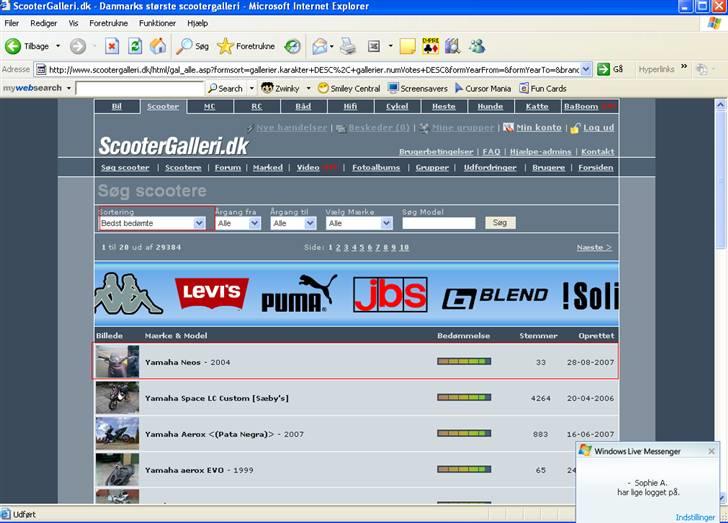
Task: Click the Refresh page icon
Action: tap(134, 46)
